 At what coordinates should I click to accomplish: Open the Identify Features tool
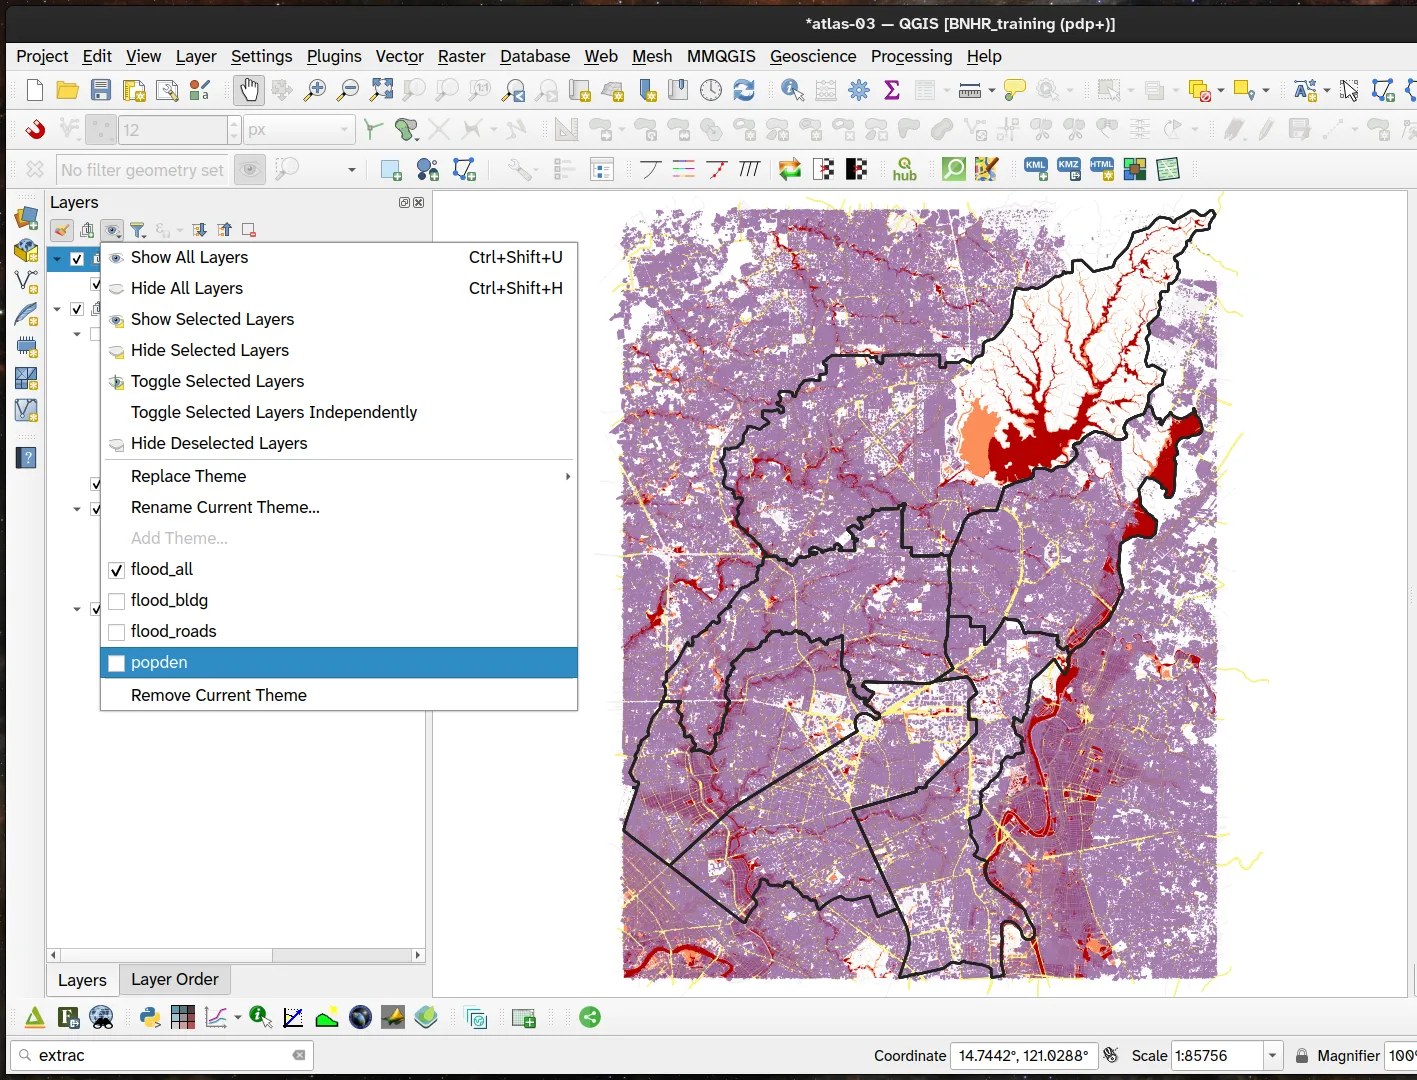pyautogui.click(x=792, y=91)
